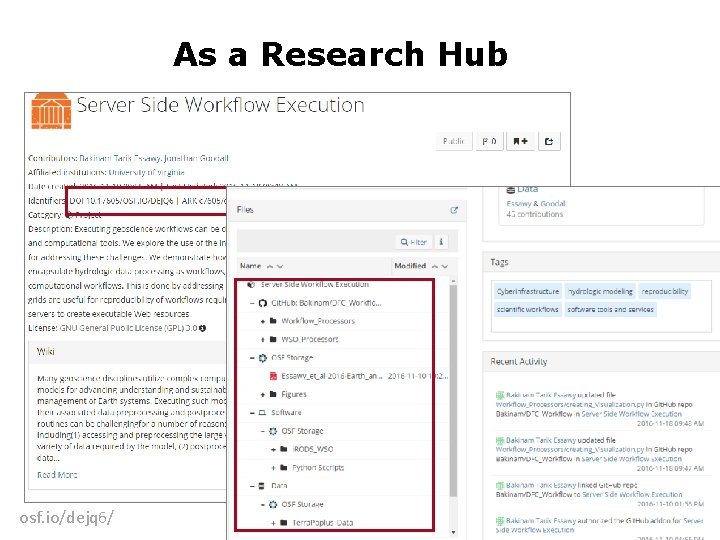Expand the WSO_Processors folder
Screen dimensions: 720x540
click(x=263, y=340)
